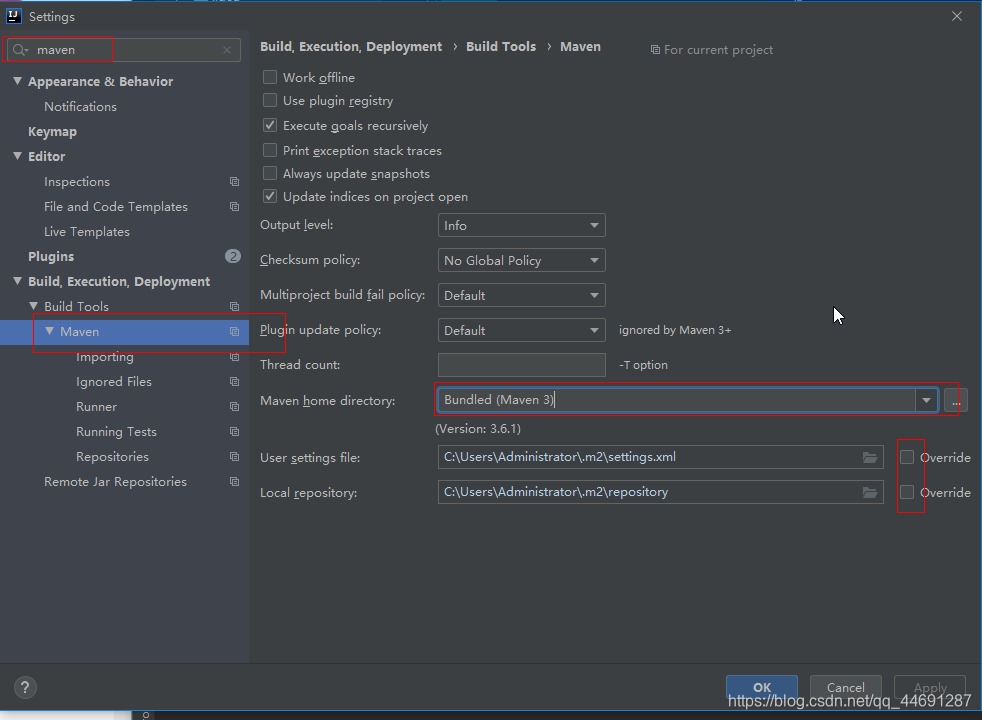Click the project-level icon beside Ignored Files
This screenshot has width=982, height=720.
click(x=234, y=382)
